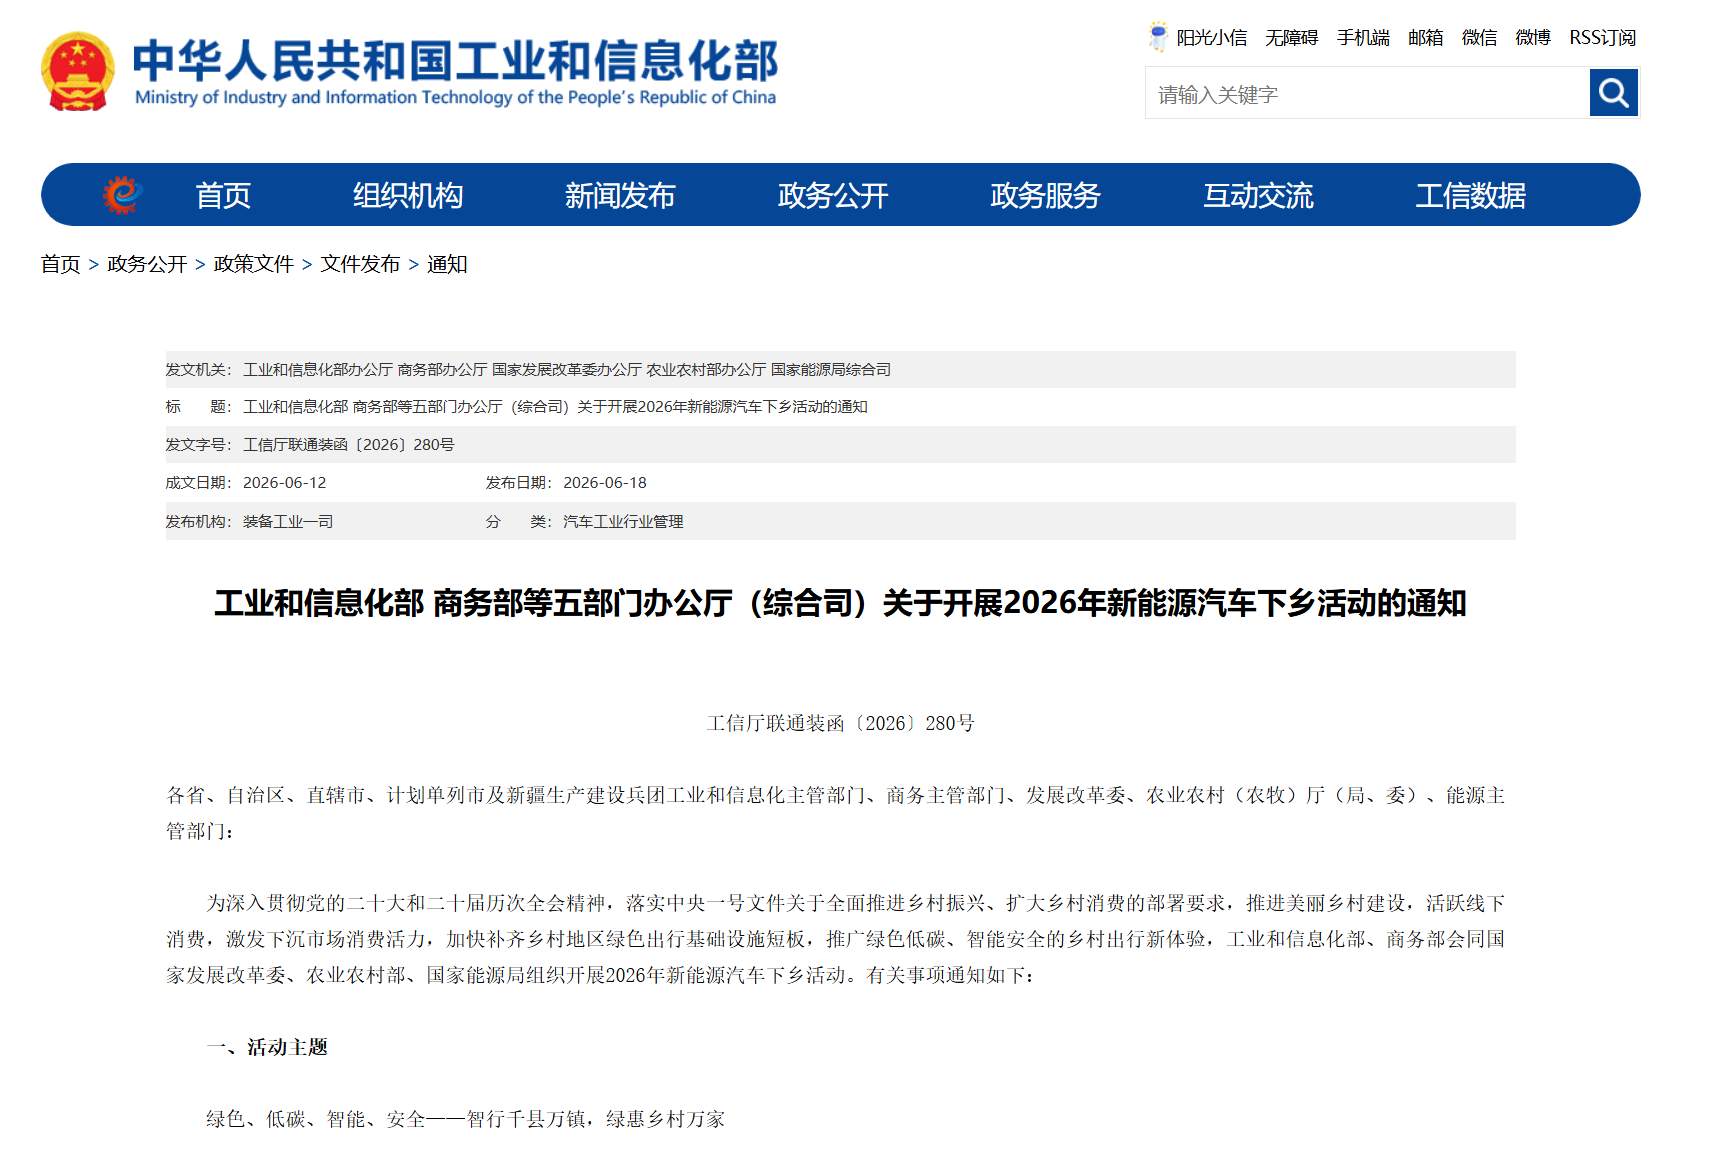
Task: Go to 文件发布 in the breadcrumb
Action: pos(360,264)
